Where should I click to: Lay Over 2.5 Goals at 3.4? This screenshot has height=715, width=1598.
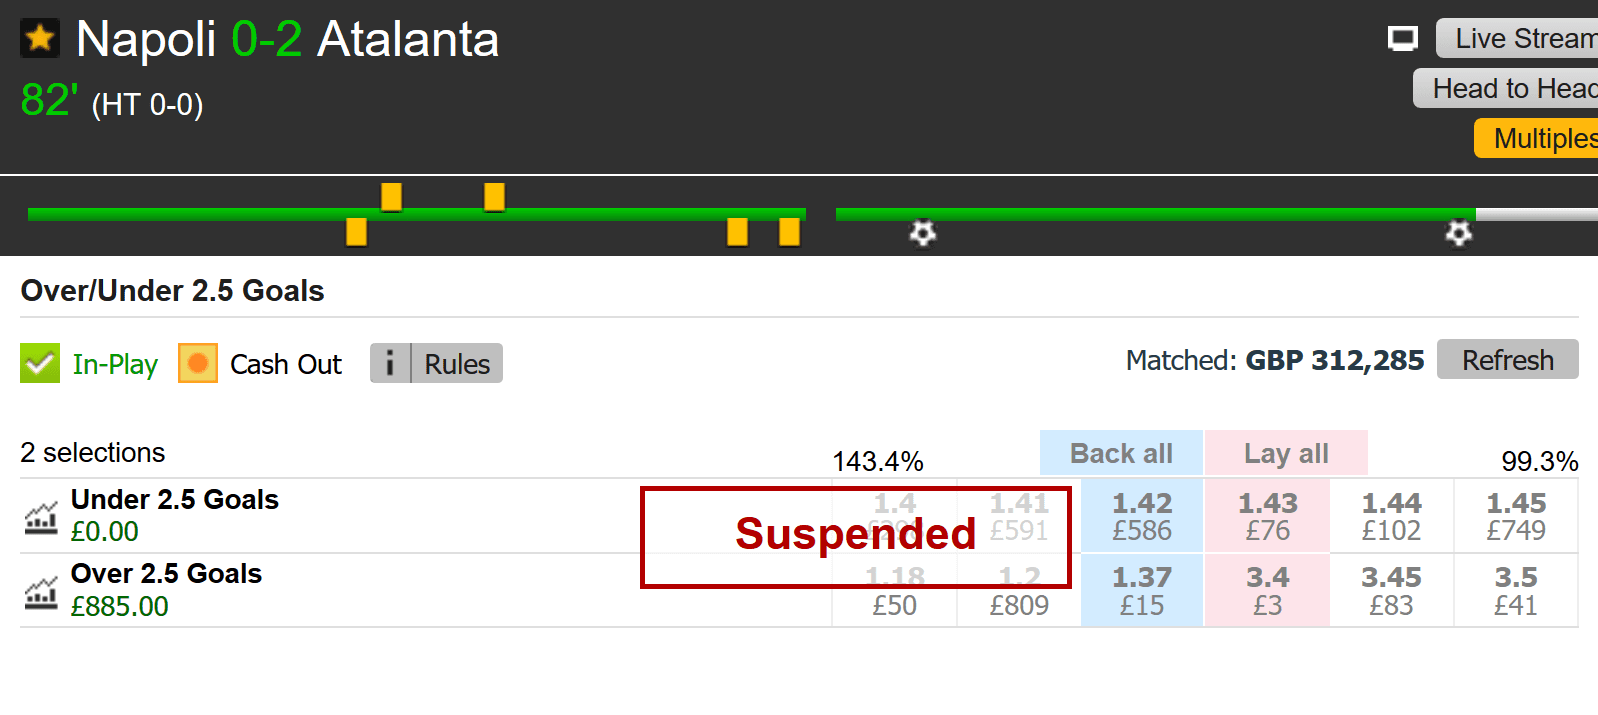1267,591
